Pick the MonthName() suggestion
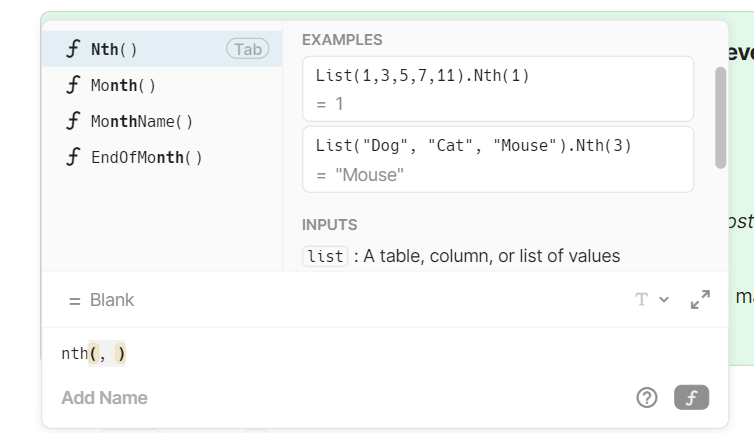Image resolution: width=754 pixels, height=433 pixels. click(142, 121)
